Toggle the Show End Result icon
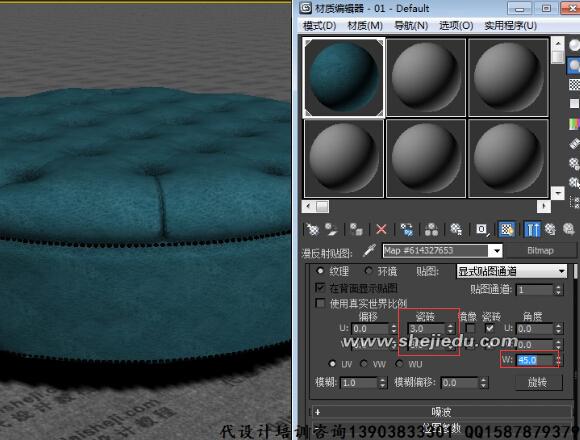 coord(532,230)
